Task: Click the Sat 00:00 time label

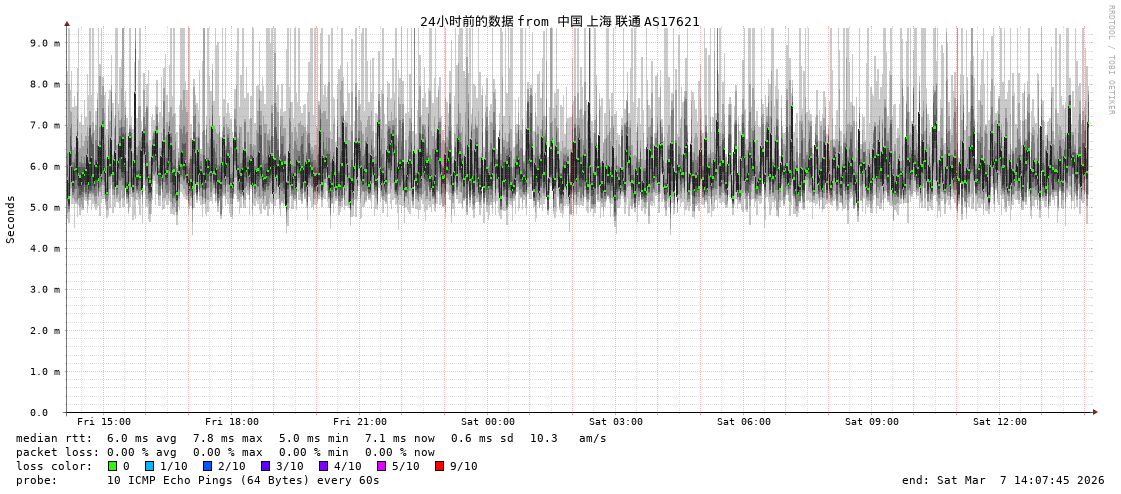Action: [488, 422]
